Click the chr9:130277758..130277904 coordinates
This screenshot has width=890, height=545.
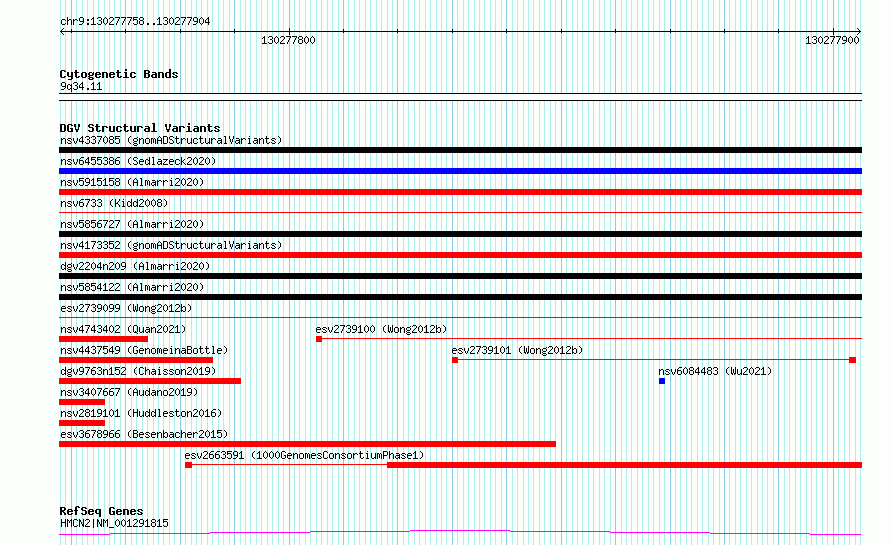click(135, 21)
